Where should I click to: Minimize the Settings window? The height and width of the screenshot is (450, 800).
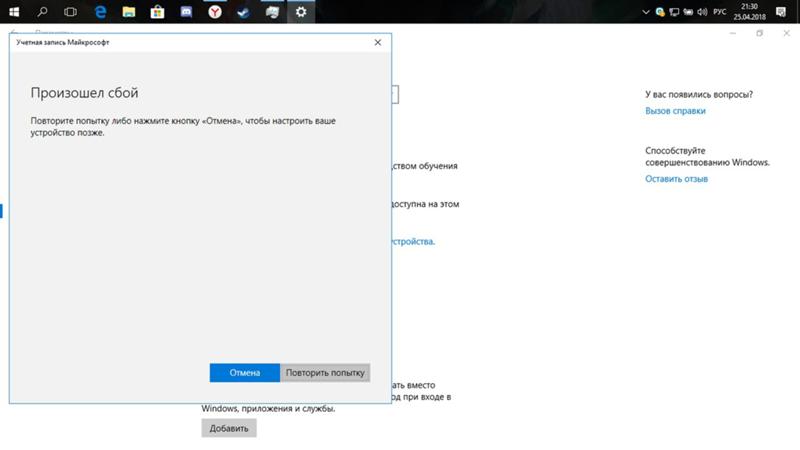[x=733, y=33]
